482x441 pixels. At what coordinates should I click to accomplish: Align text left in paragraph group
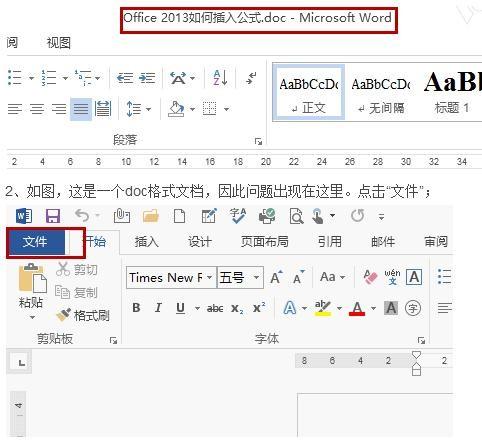(x=15, y=109)
